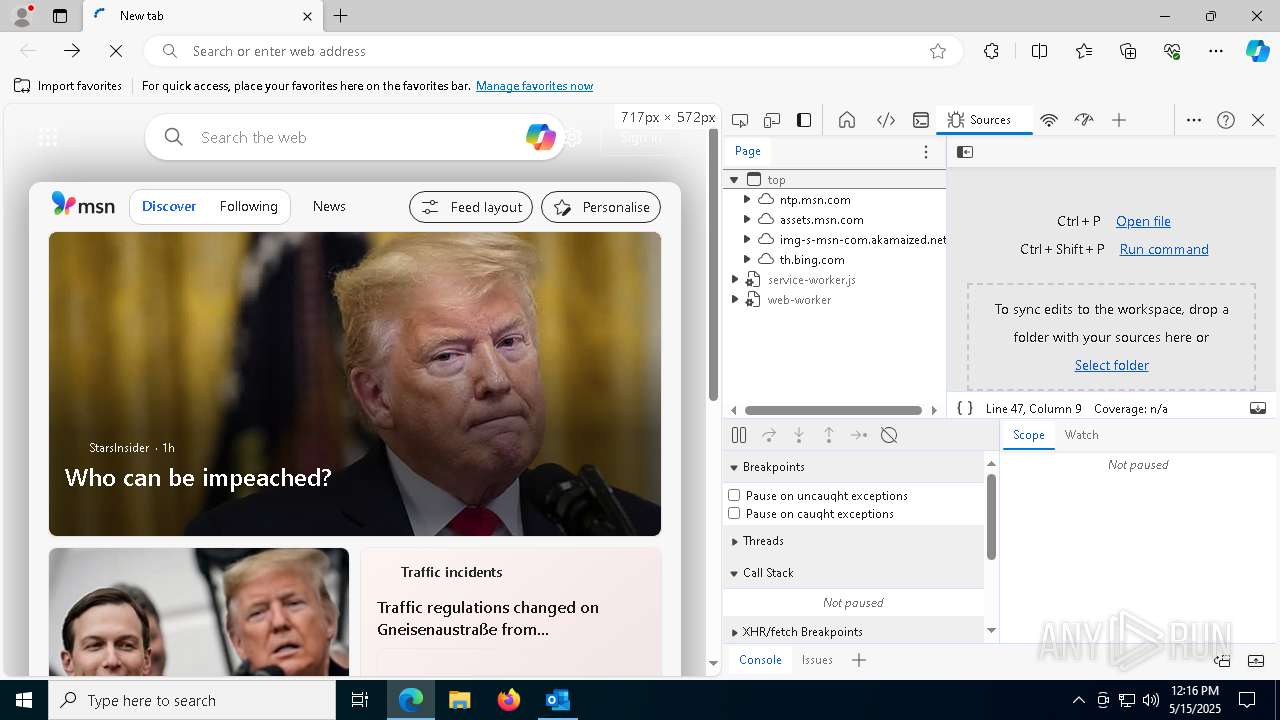This screenshot has width=1280, height=720.
Task: Open the Network tool in DevTools
Action: (x=1049, y=120)
